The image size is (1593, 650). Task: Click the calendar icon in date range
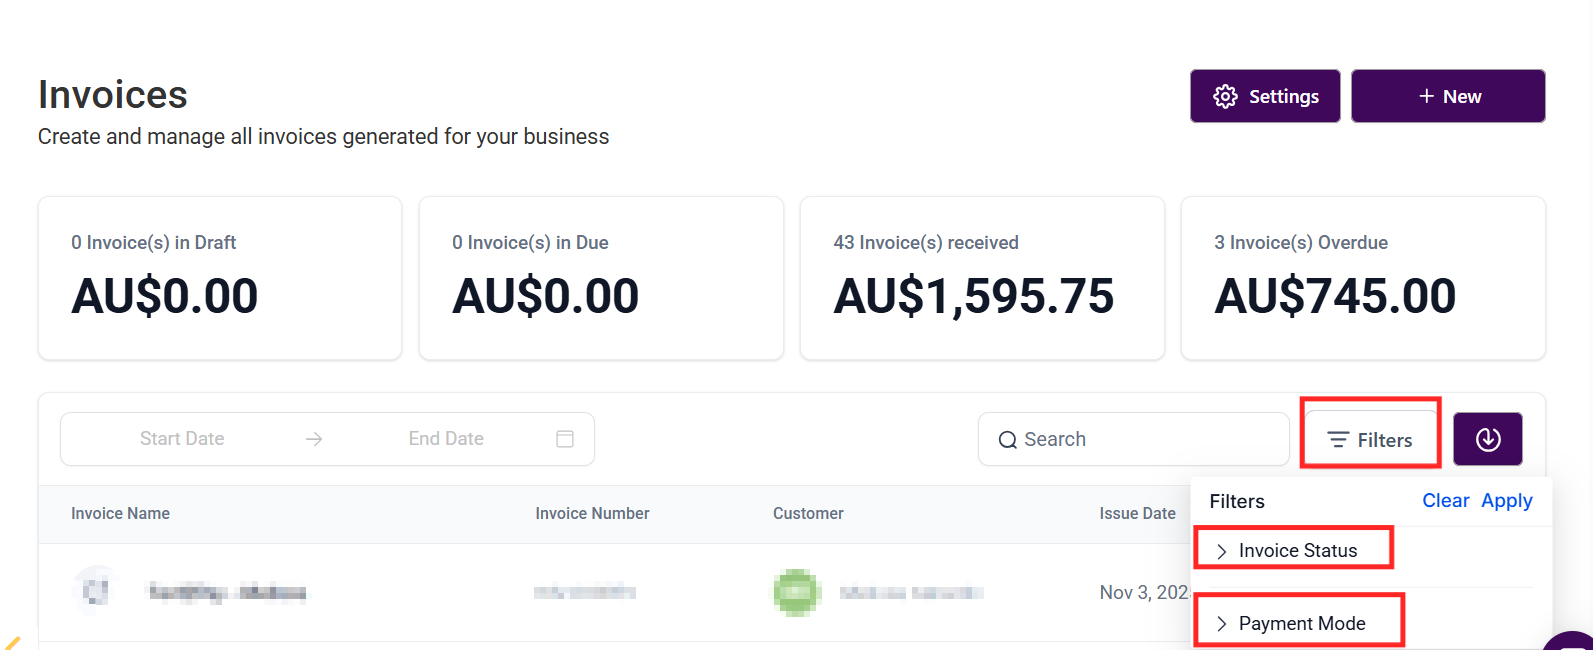click(x=565, y=439)
